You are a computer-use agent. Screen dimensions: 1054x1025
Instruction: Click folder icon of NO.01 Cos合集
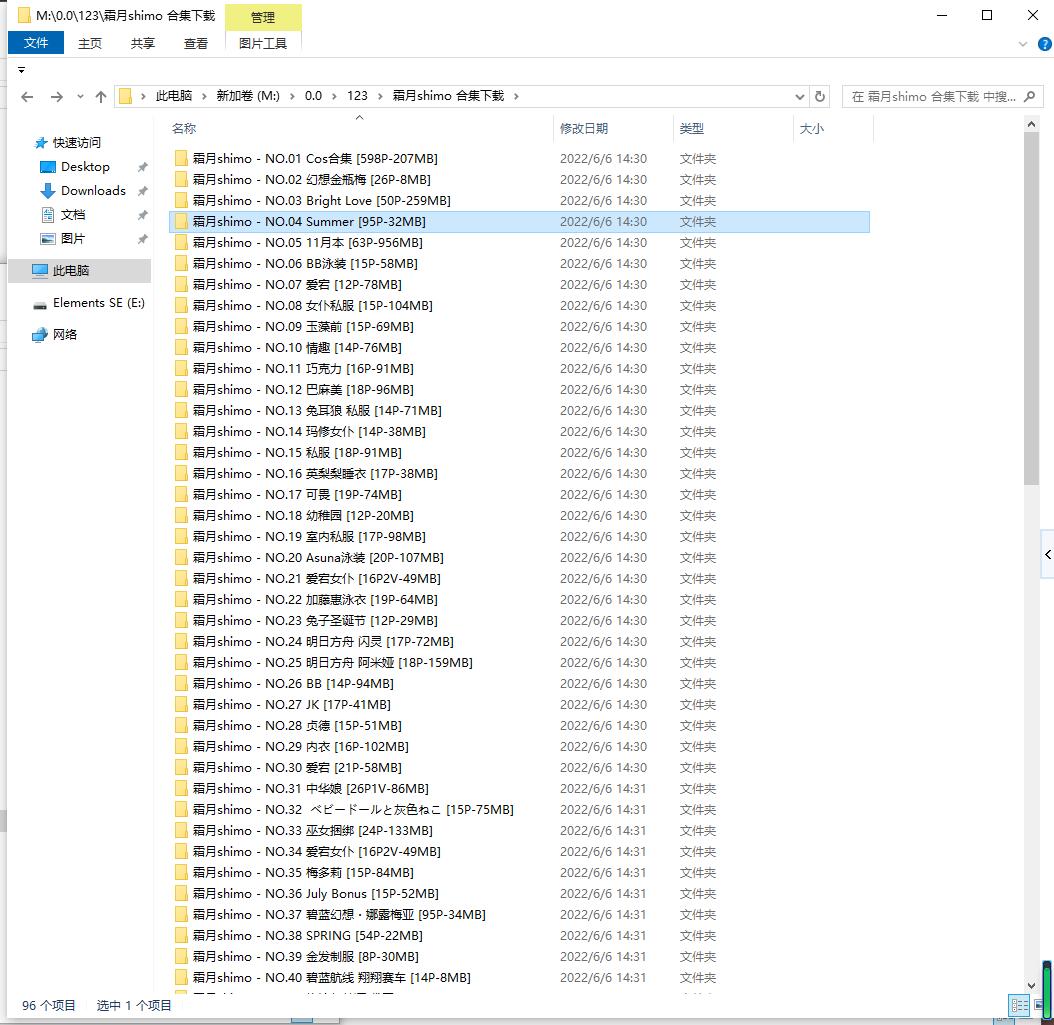coord(181,158)
